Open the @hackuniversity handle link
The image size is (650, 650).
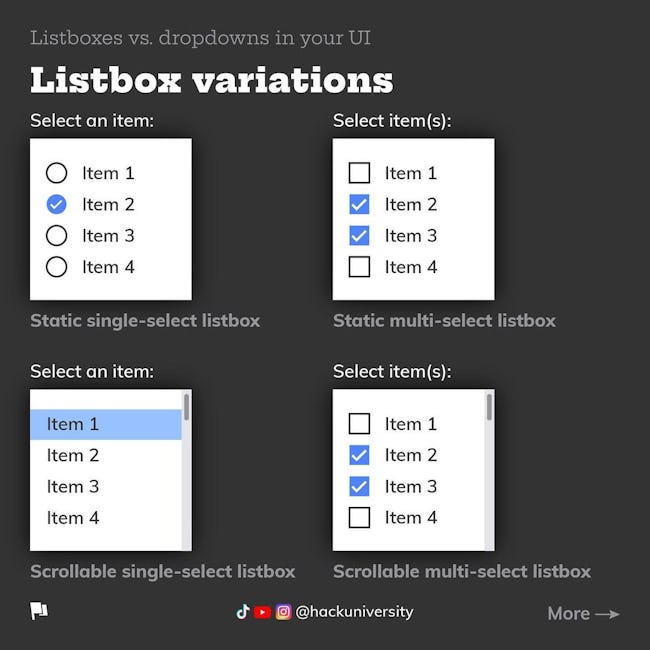pyautogui.click(x=354, y=612)
